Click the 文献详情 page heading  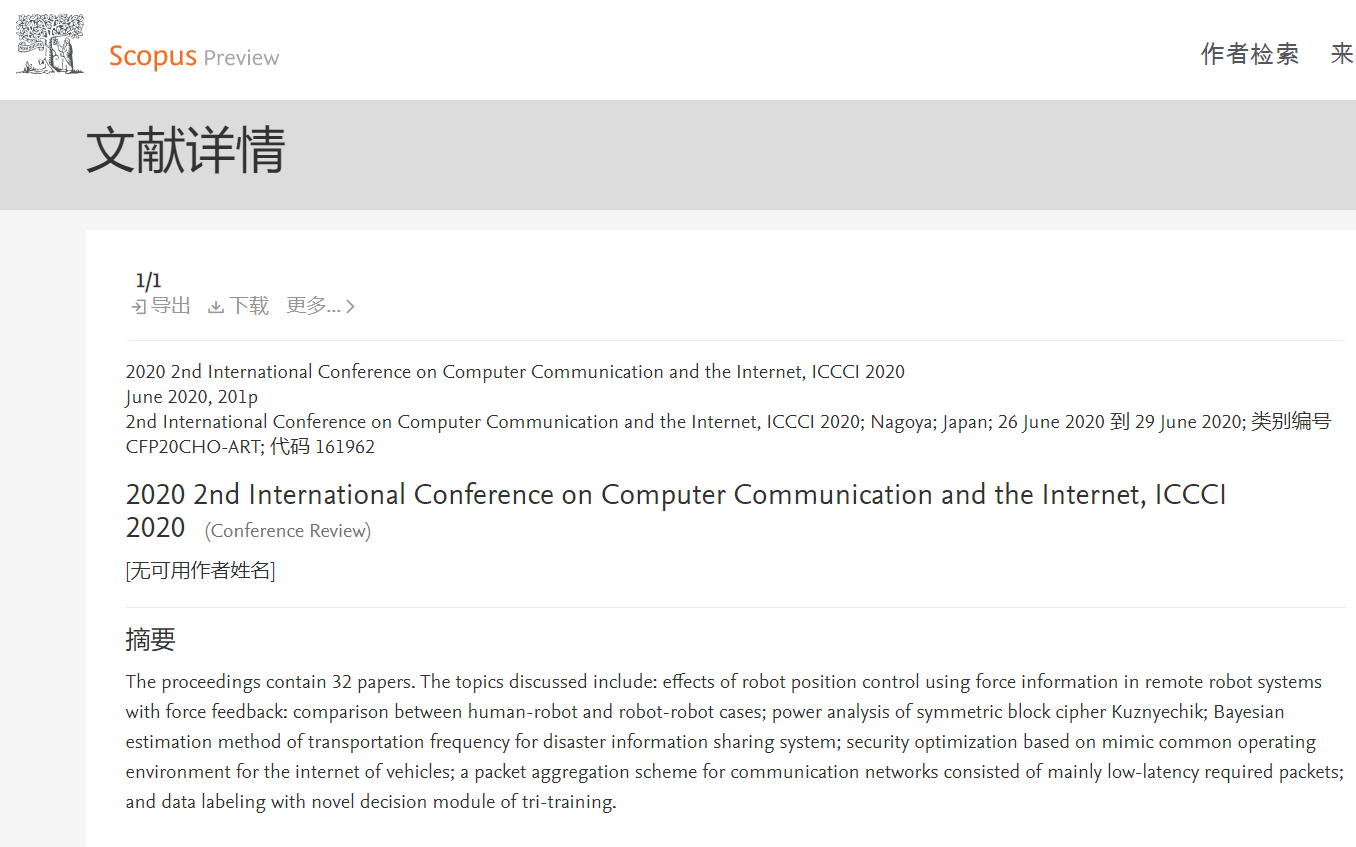click(x=186, y=152)
